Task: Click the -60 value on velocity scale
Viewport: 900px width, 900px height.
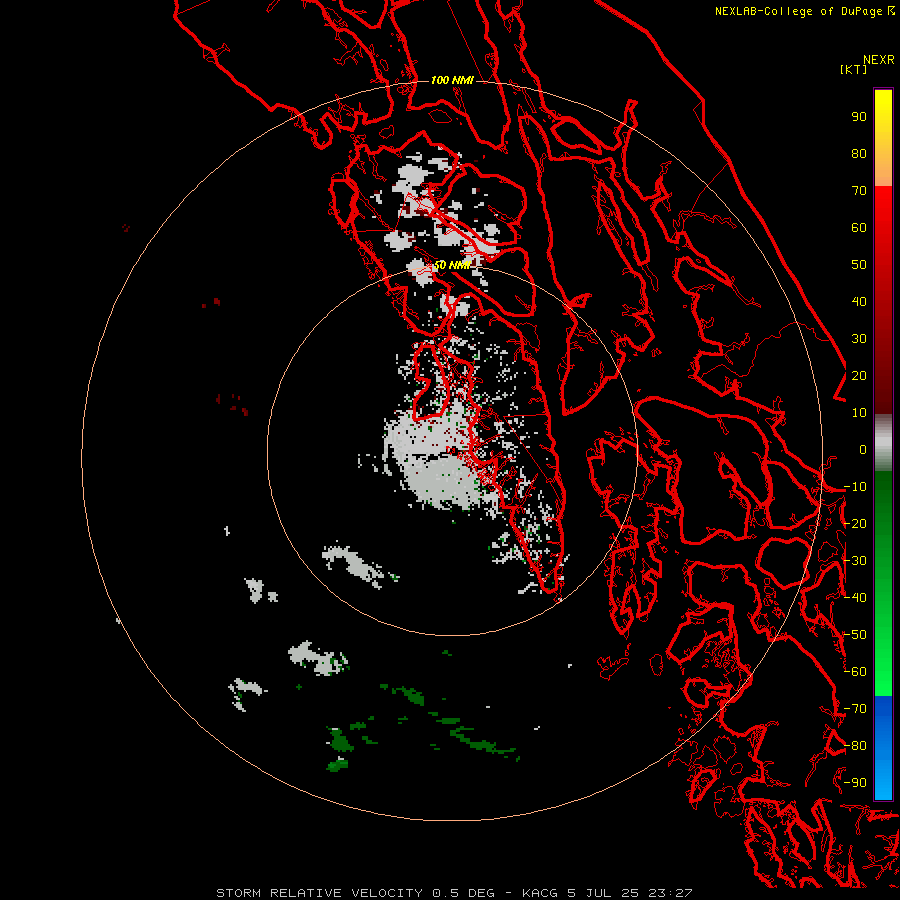Action: pos(855,672)
